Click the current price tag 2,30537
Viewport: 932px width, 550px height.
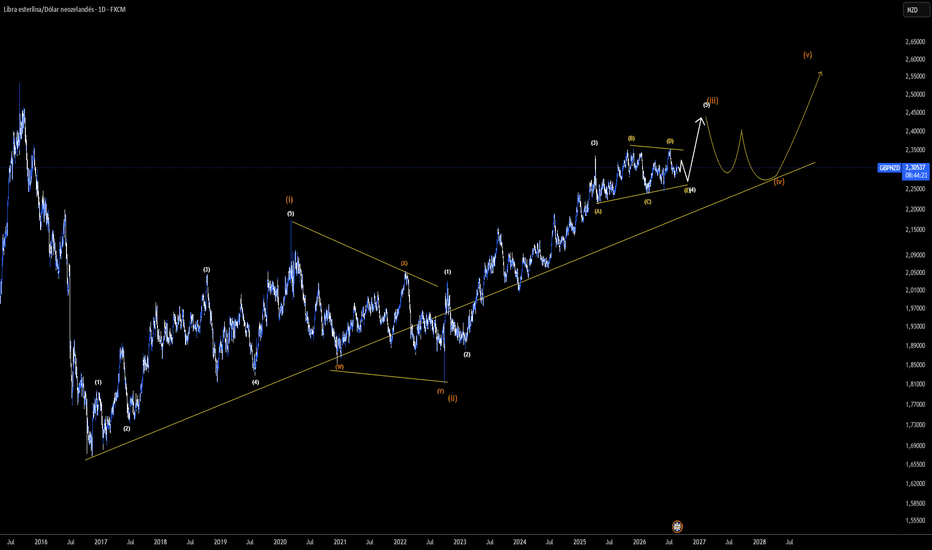tap(916, 168)
